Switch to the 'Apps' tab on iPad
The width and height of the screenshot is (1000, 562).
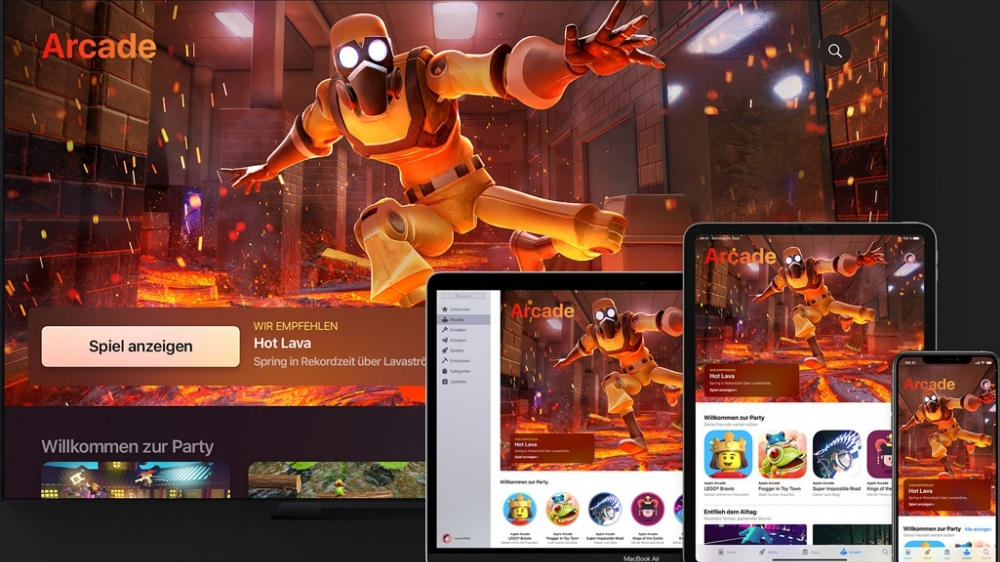click(811, 552)
